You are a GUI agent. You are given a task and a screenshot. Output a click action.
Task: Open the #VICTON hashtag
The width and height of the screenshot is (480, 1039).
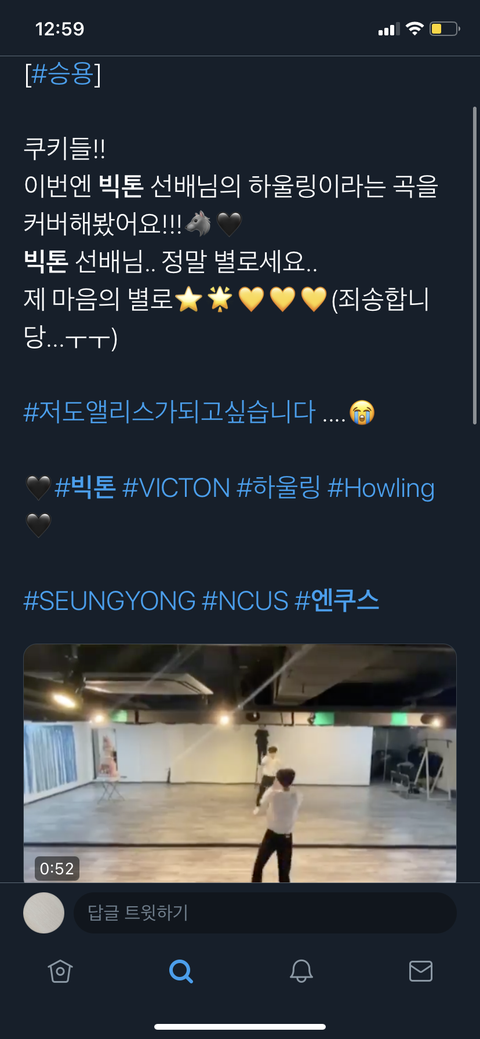point(176,489)
